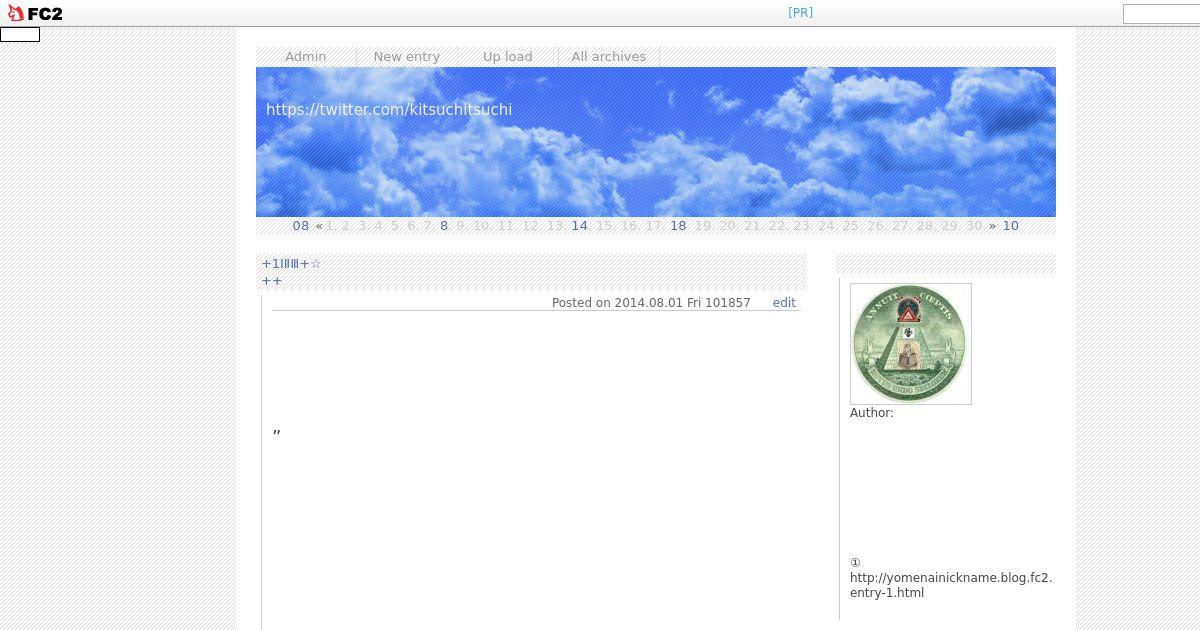Open the Up load menu item
Viewport: 1200px width, 630px height.
pyautogui.click(x=508, y=57)
